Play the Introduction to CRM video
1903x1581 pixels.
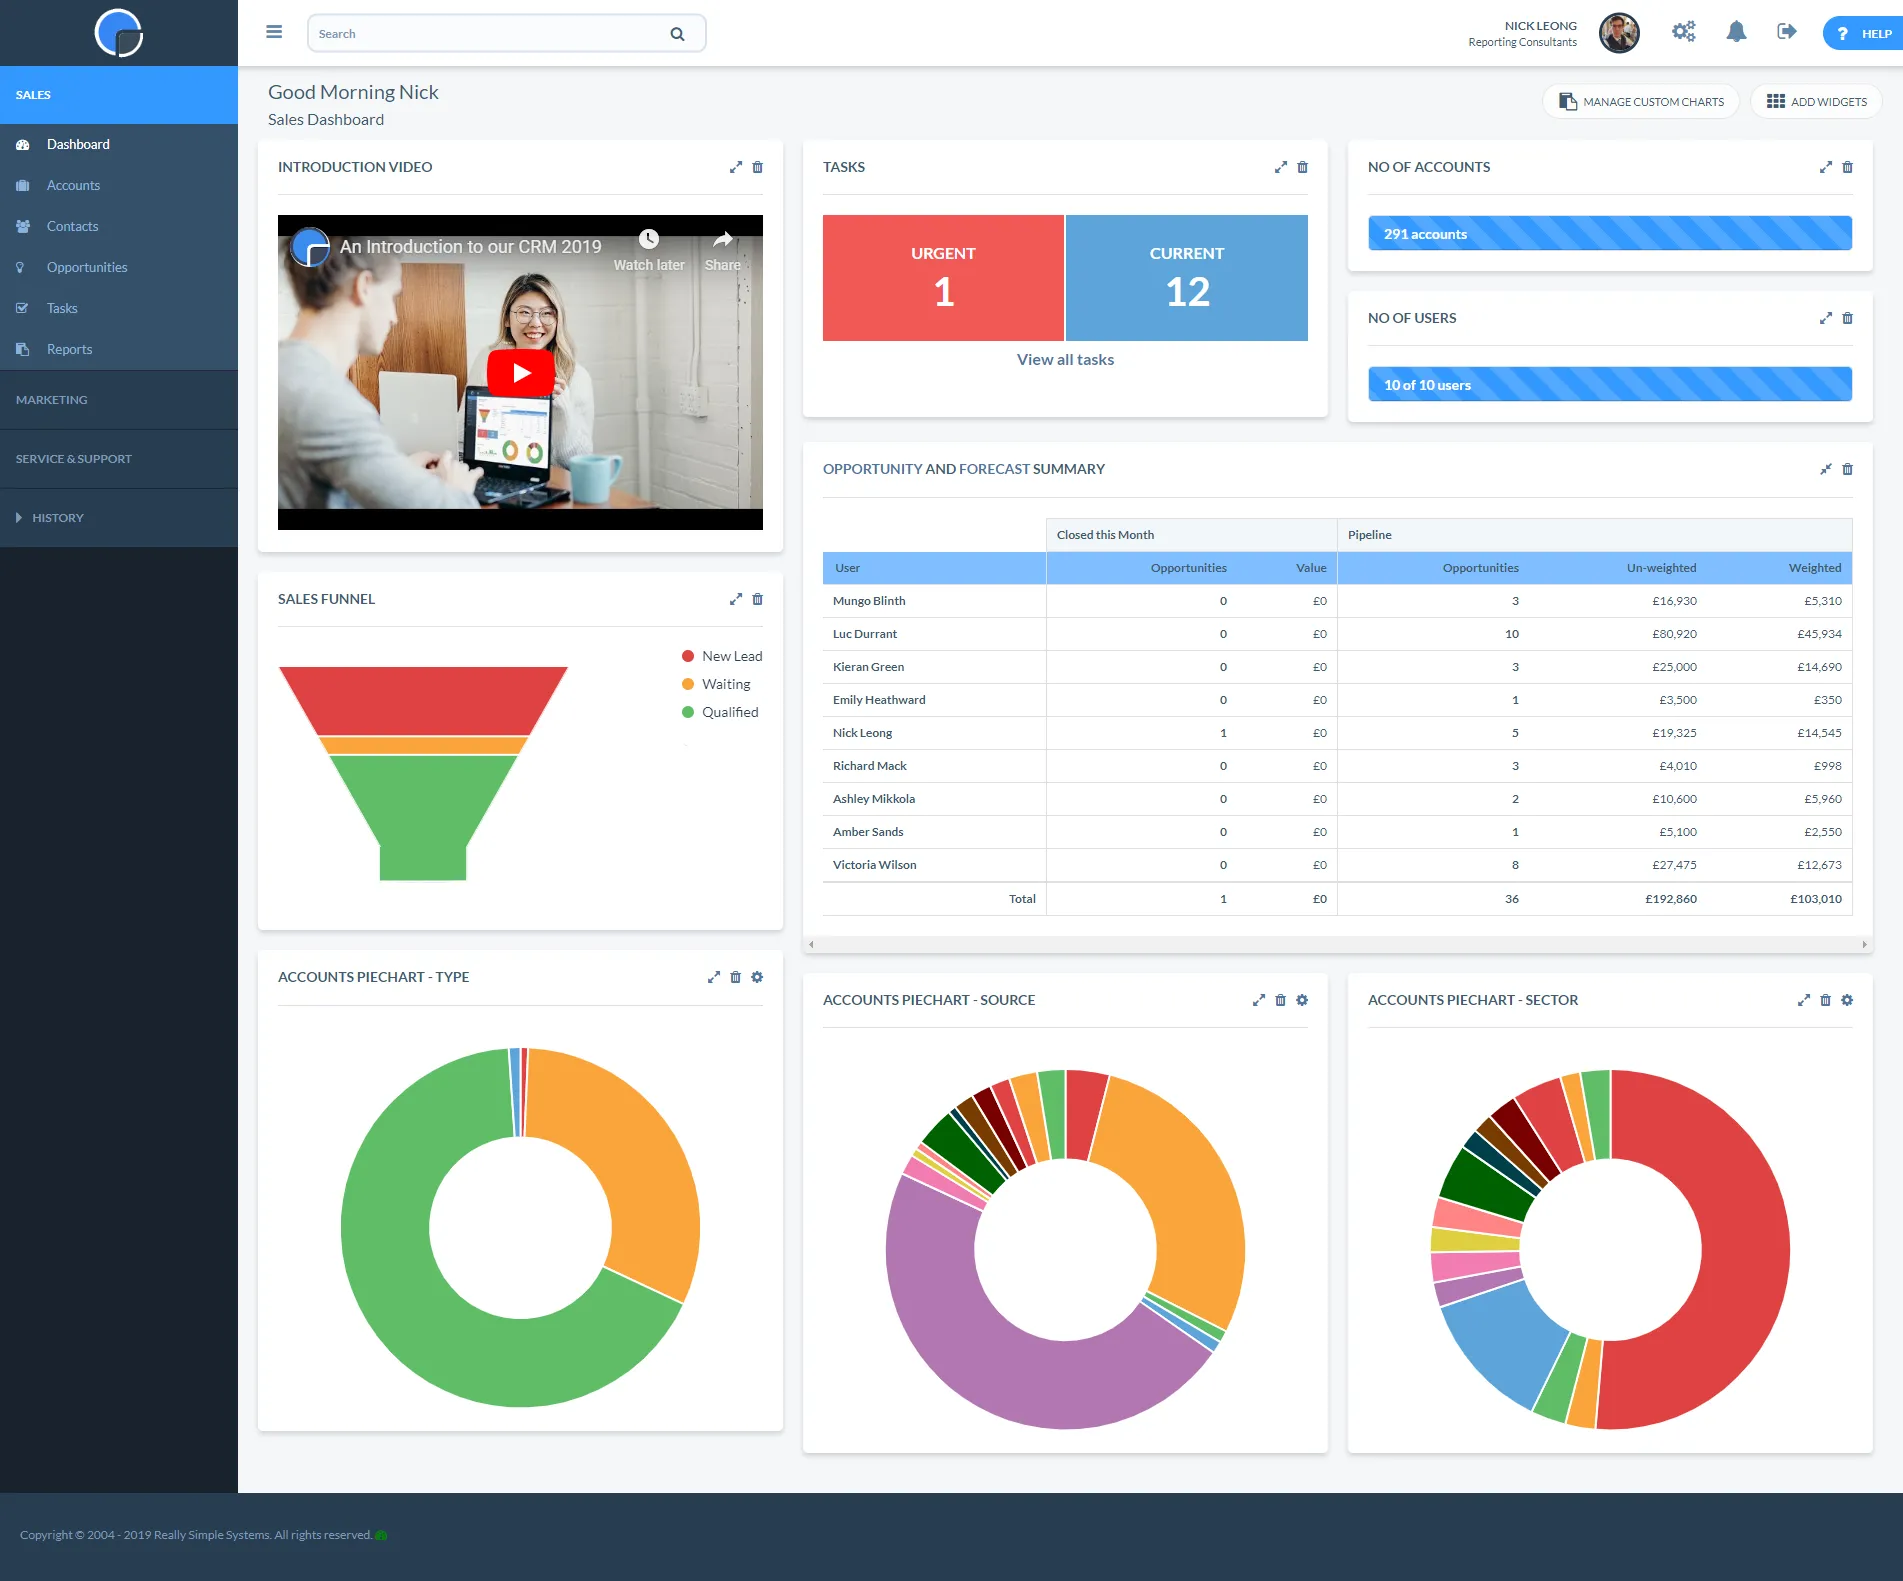(521, 373)
